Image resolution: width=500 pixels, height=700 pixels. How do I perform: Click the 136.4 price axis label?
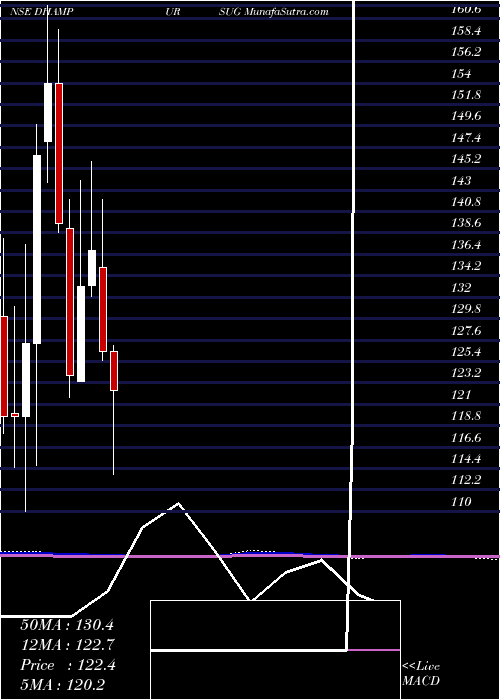(466, 245)
